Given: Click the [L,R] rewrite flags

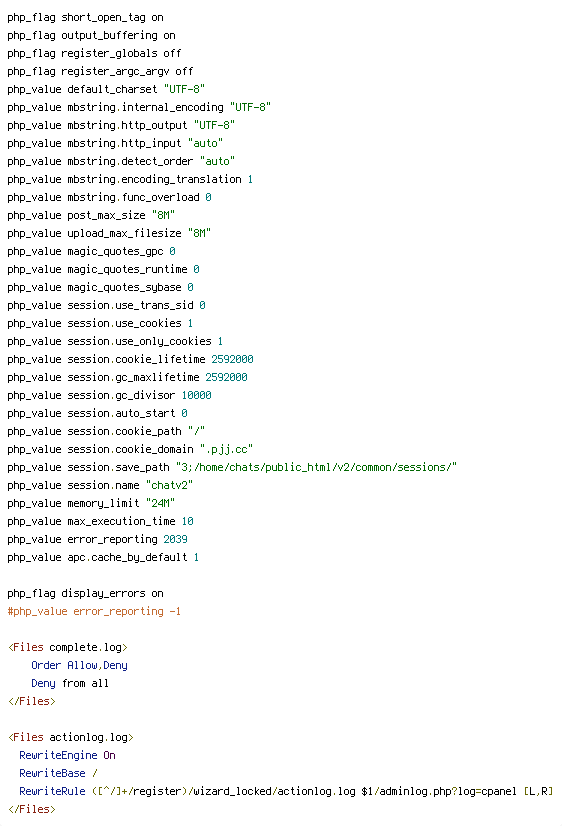Looking at the screenshot, I should [x=538, y=791].
